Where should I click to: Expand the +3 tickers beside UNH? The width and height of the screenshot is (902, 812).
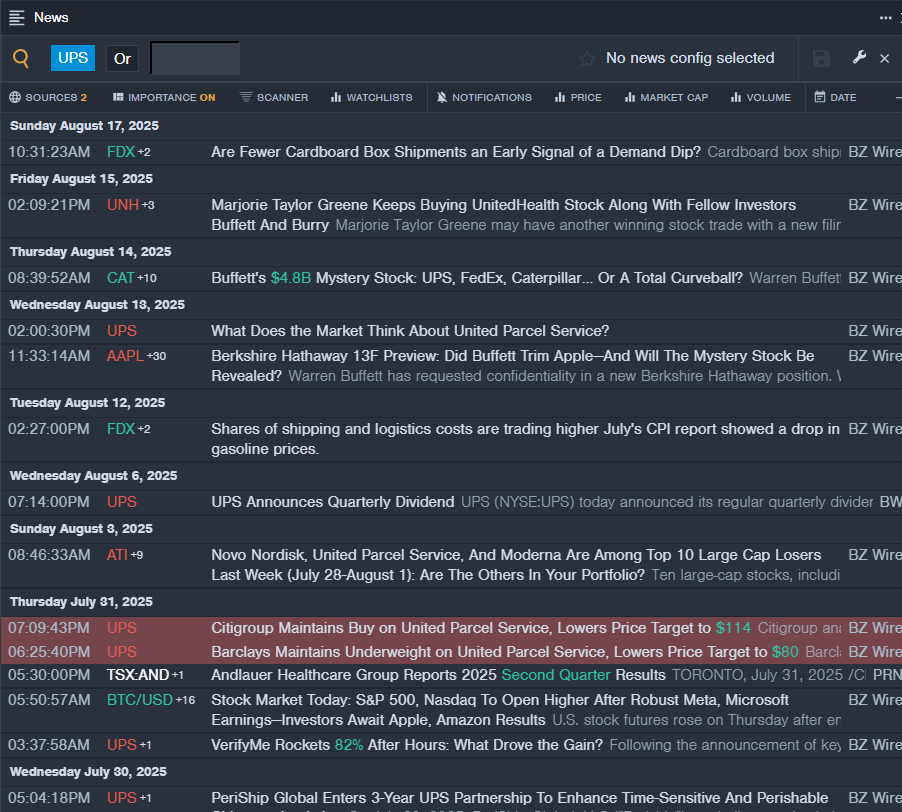pyautogui.click(x=148, y=205)
